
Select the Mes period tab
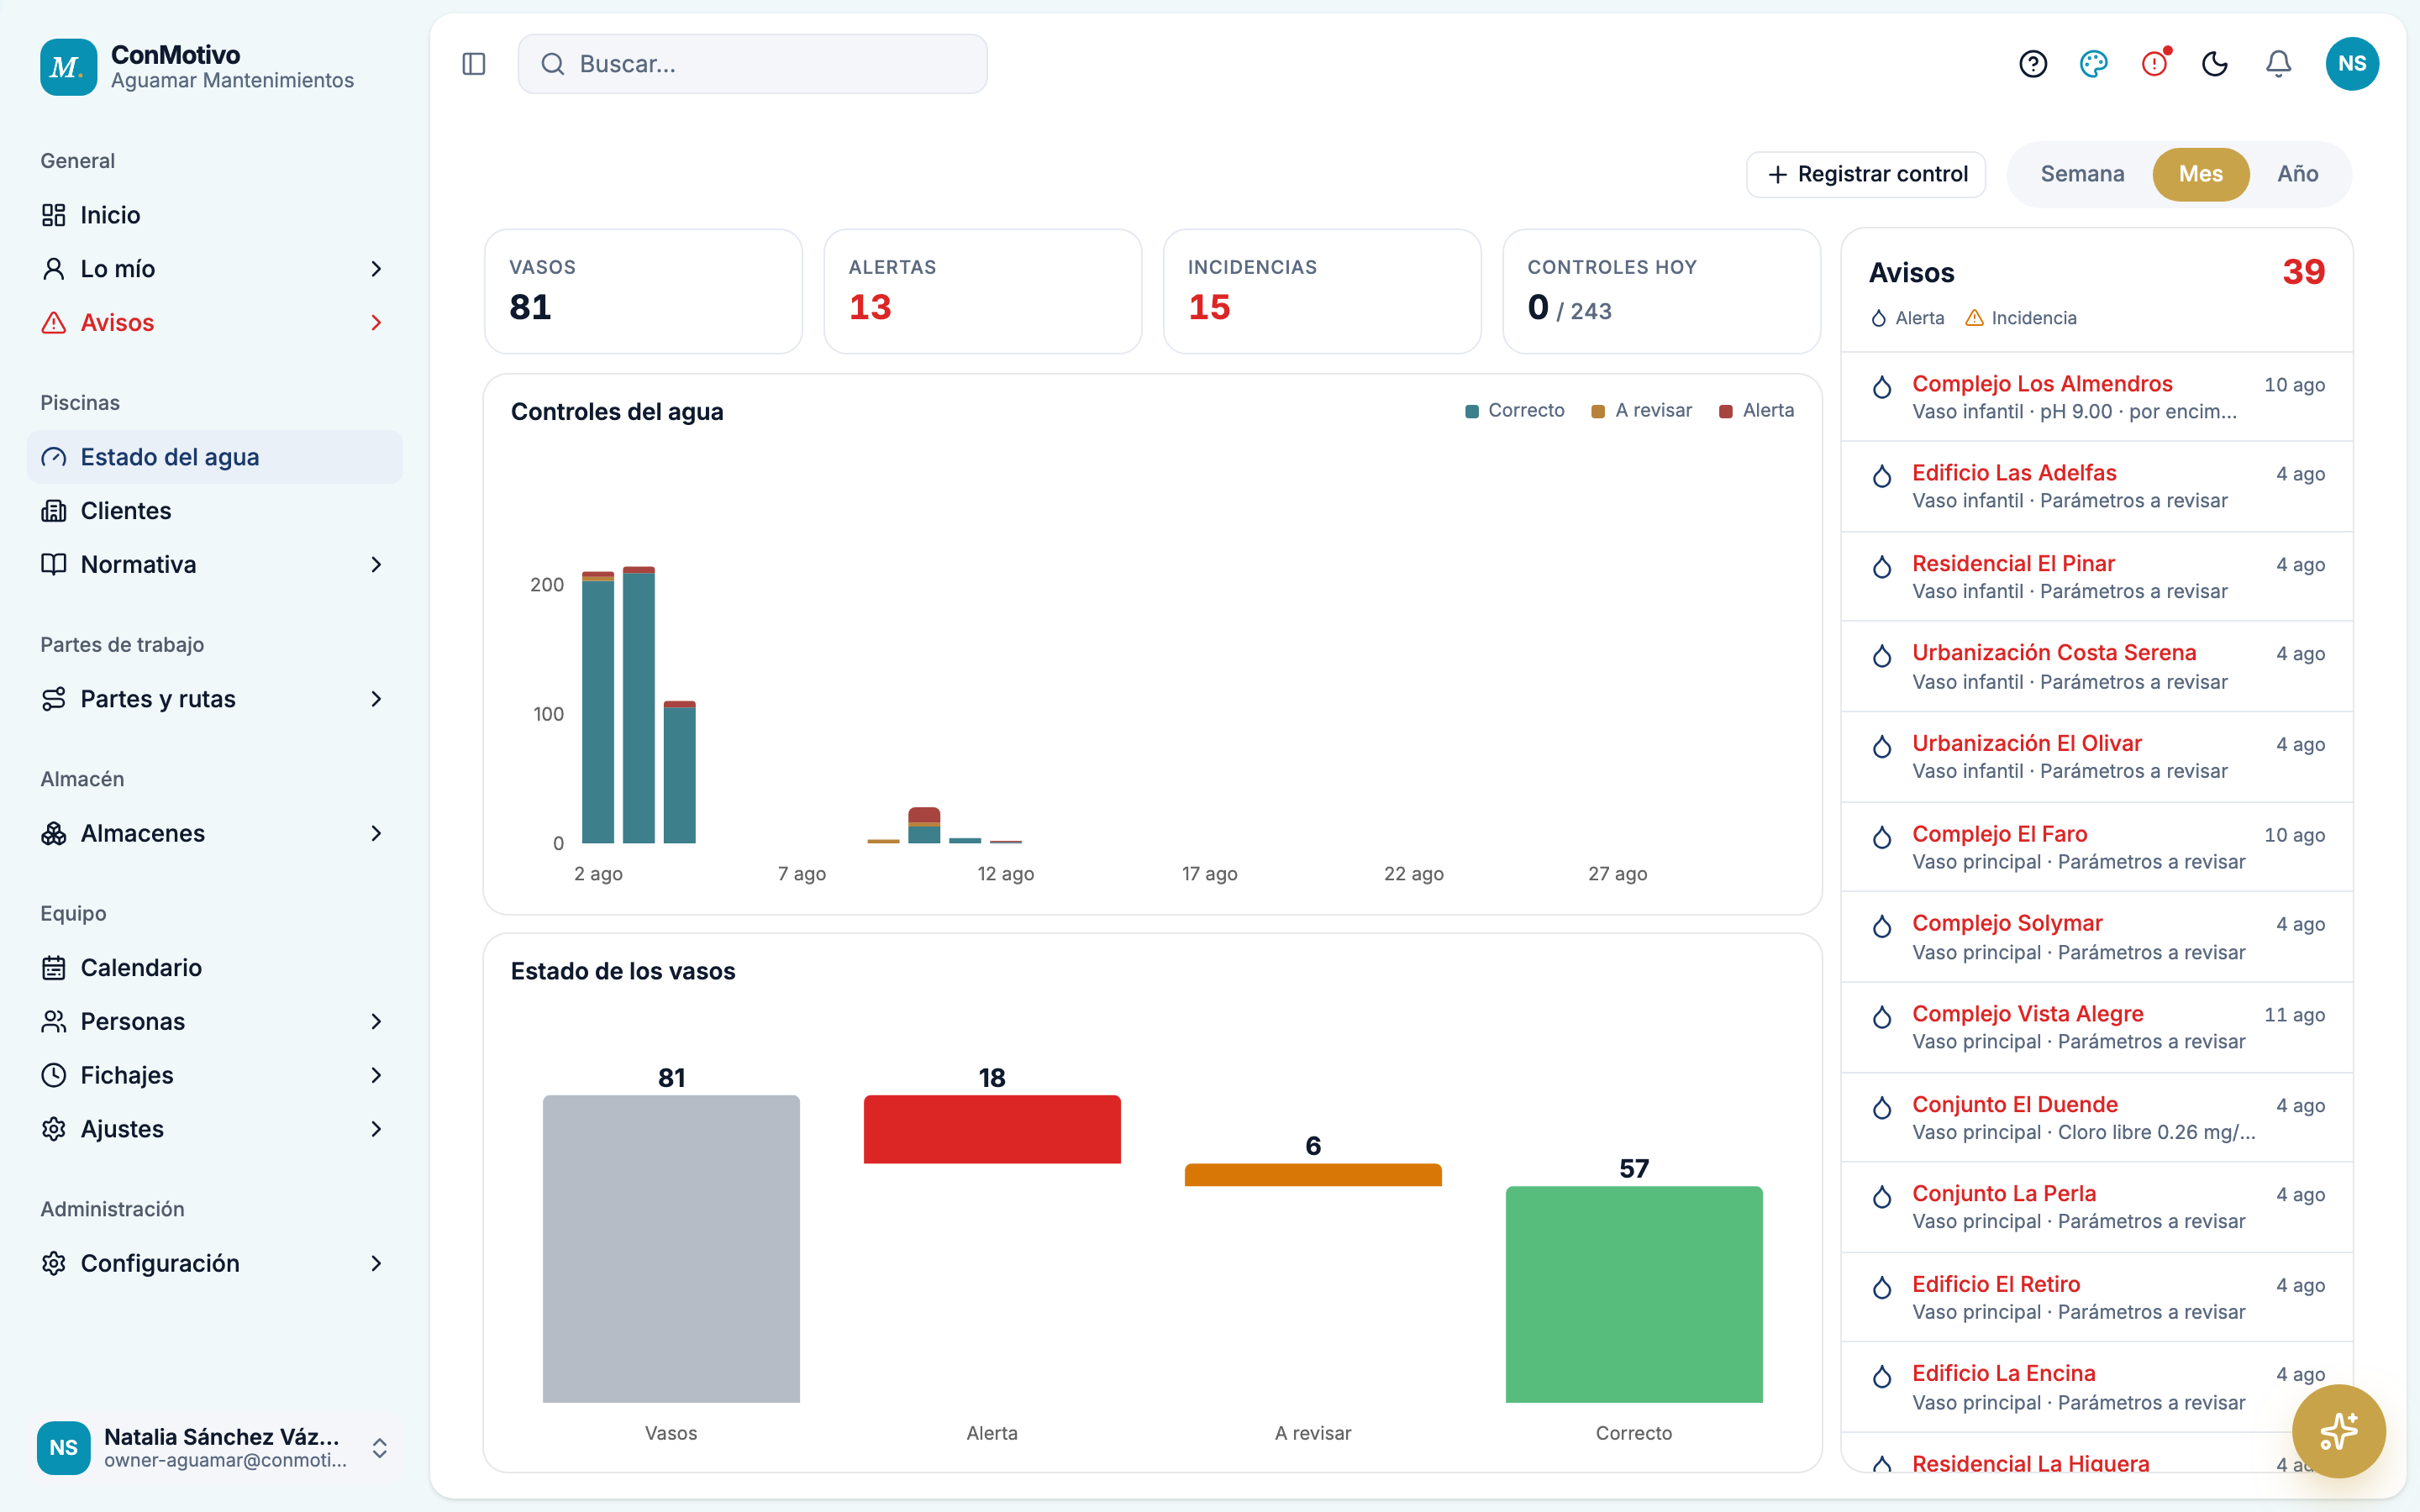2201,174
